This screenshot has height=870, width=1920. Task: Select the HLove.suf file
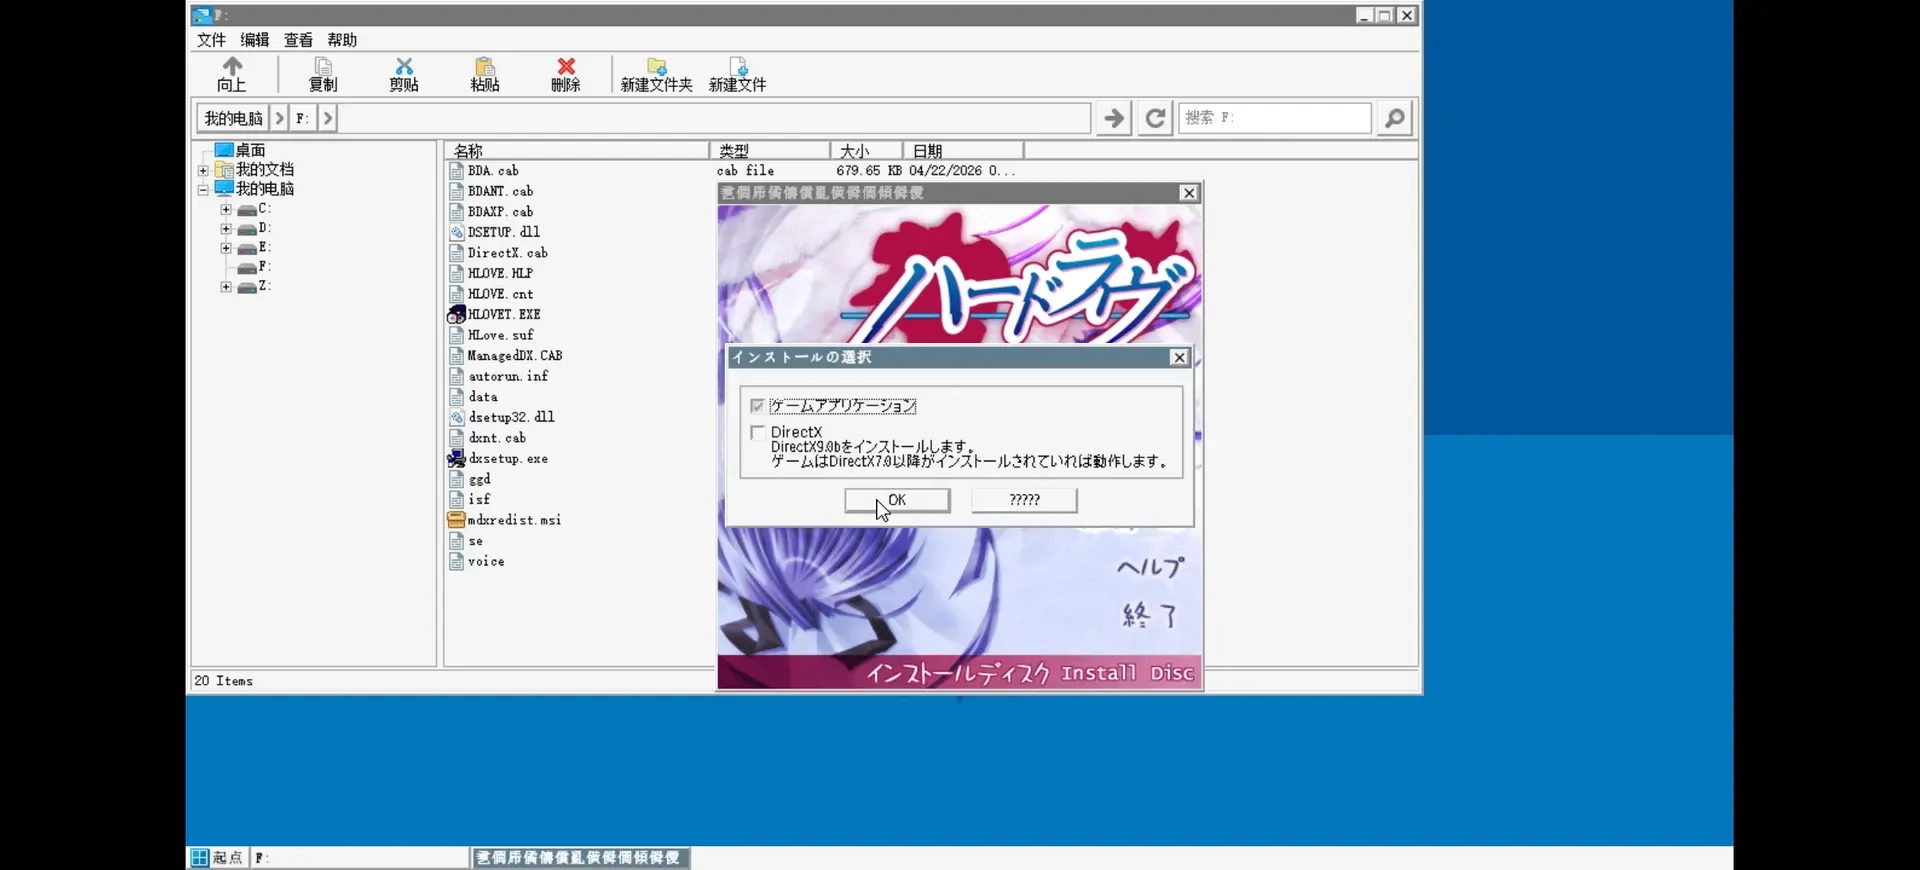pos(501,335)
